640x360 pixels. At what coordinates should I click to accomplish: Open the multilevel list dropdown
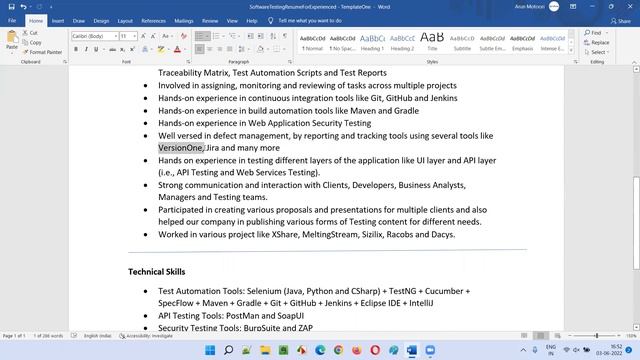coord(239,36)
